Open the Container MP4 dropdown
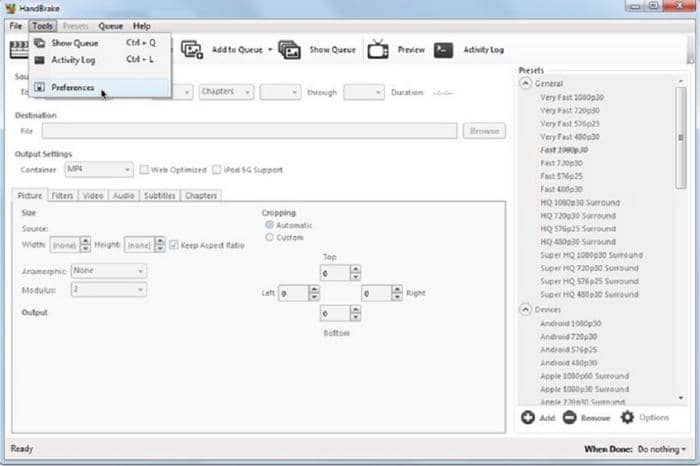Image resolution: width=700 pixels, height=466 pixels. tap(99, 169)
